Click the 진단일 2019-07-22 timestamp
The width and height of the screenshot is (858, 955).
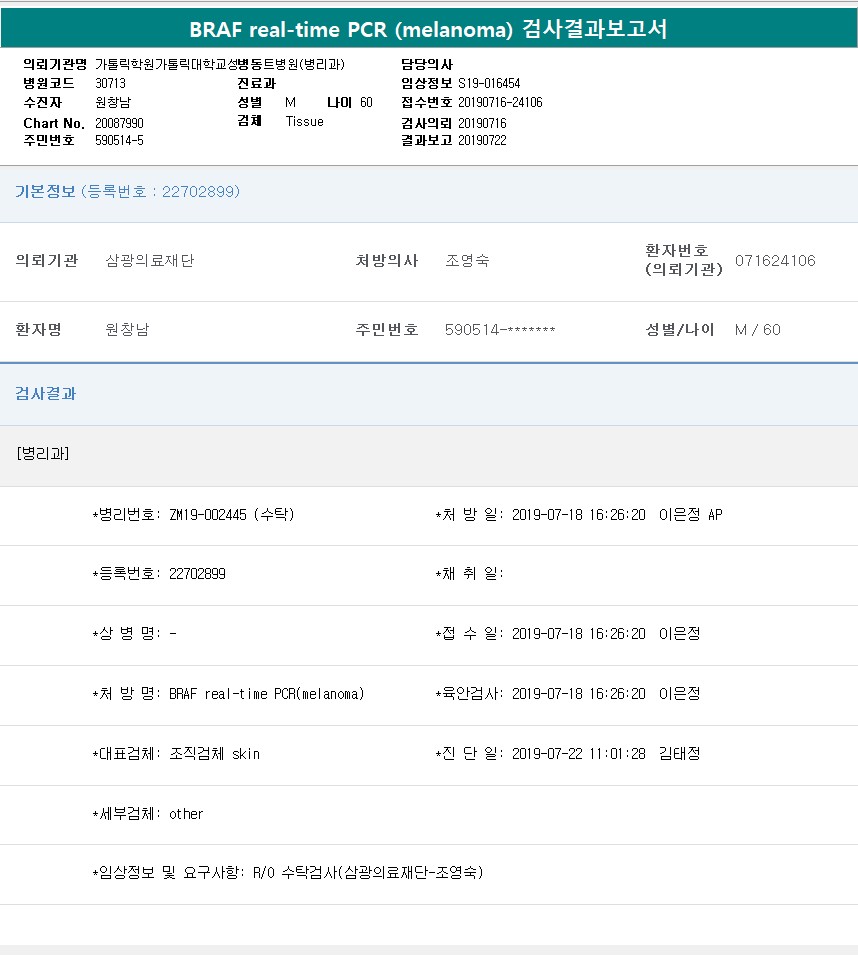coord(578,754)
